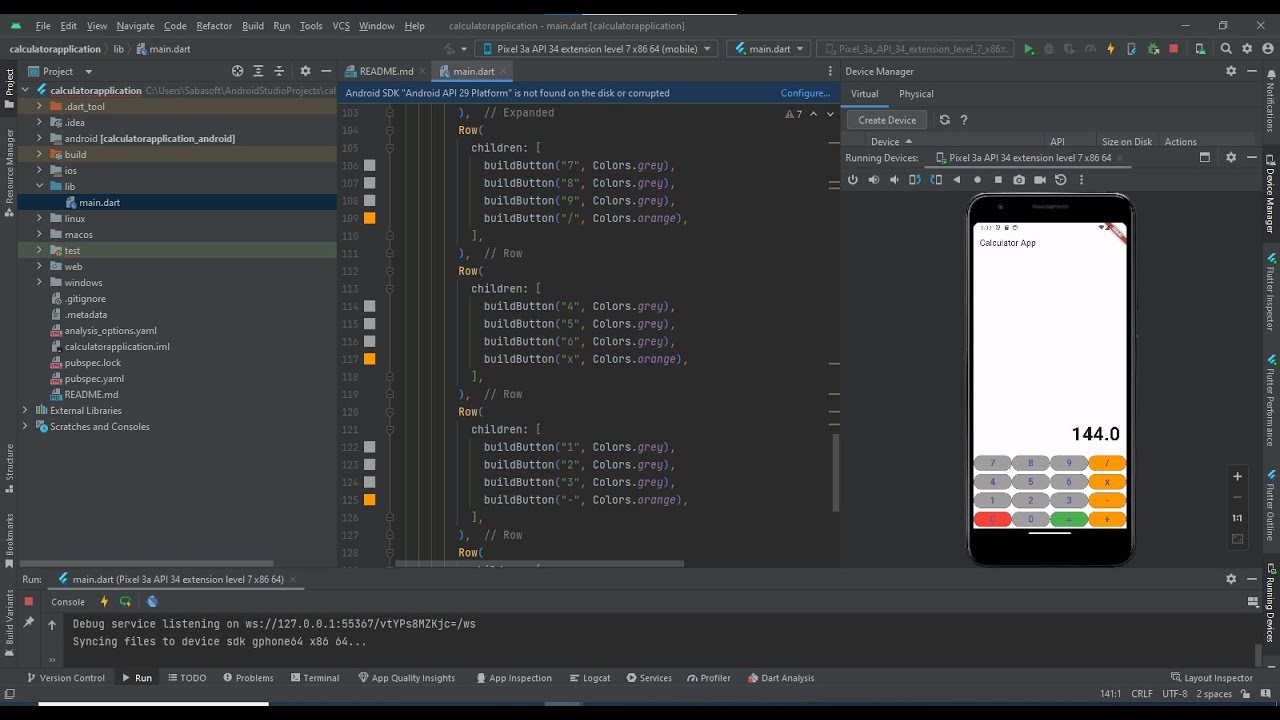This screenshot has width=1280, height=720.
Task: Click the Flutter Hot Reload lightning icon in the main toolbar
Action: (x=1110, y=49)
